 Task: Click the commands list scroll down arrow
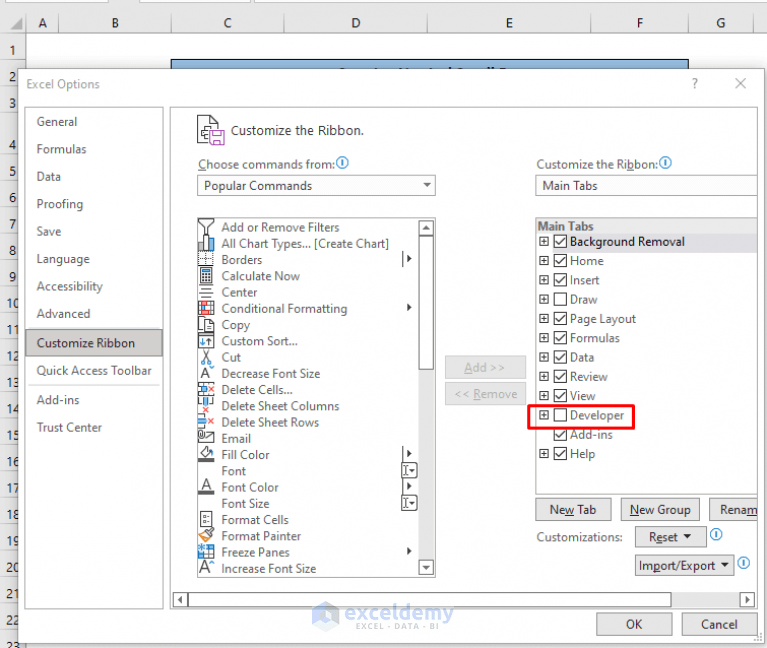(x=427, y=568)
